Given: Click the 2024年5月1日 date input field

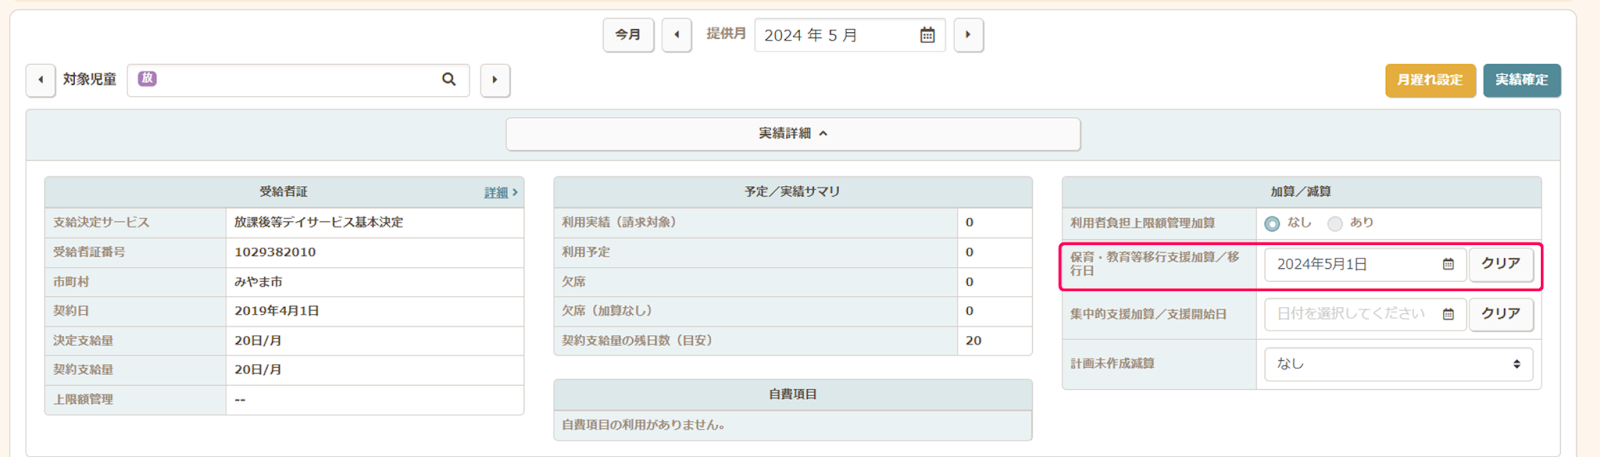Looking at the screenshot, I should pos(1350,264).
